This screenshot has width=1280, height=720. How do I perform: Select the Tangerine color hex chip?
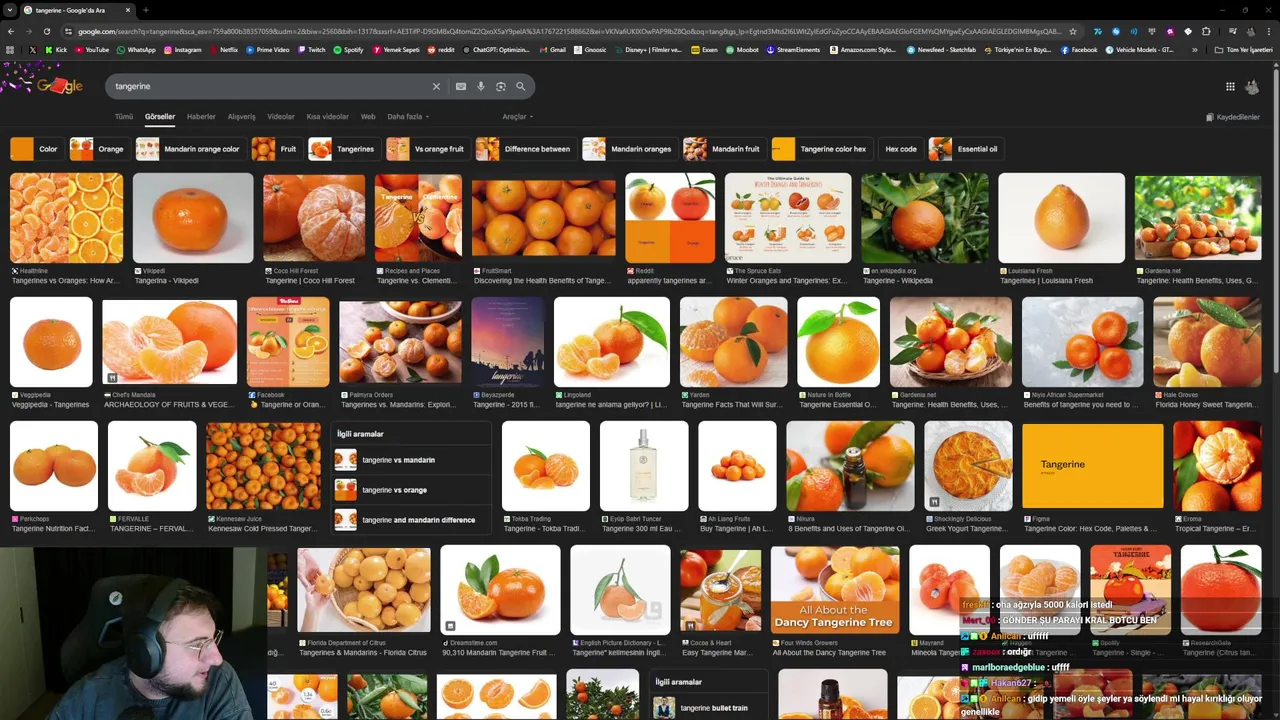820,149
